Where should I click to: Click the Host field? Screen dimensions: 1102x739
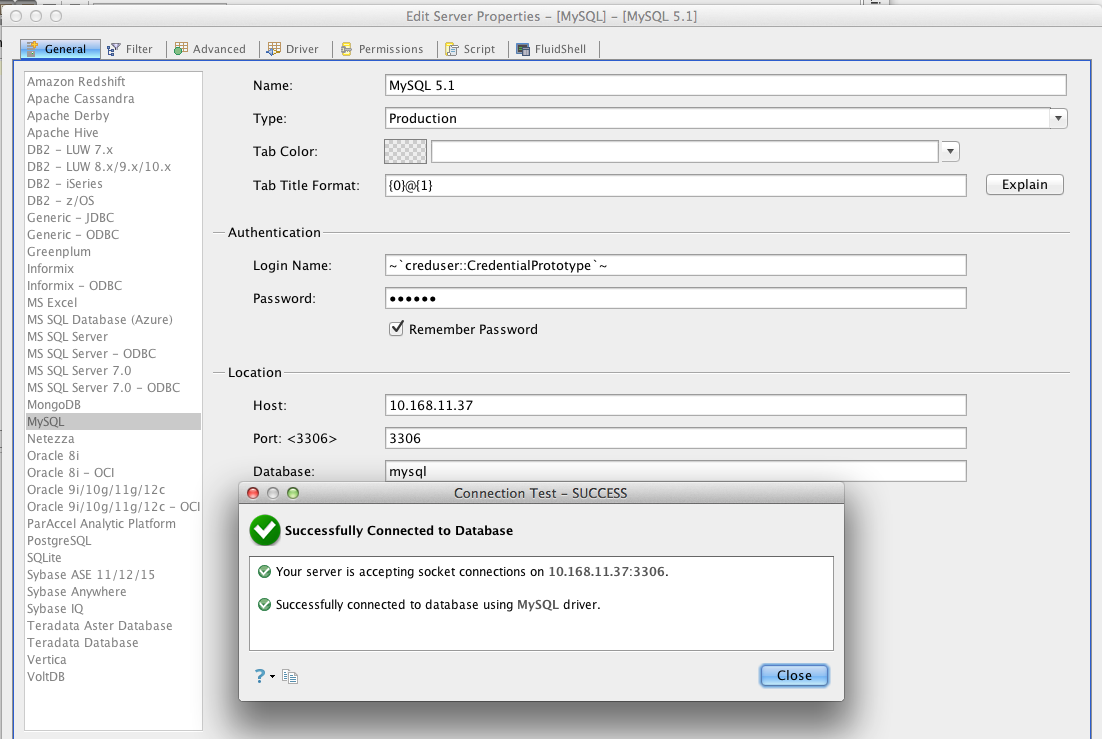(675, 405)
